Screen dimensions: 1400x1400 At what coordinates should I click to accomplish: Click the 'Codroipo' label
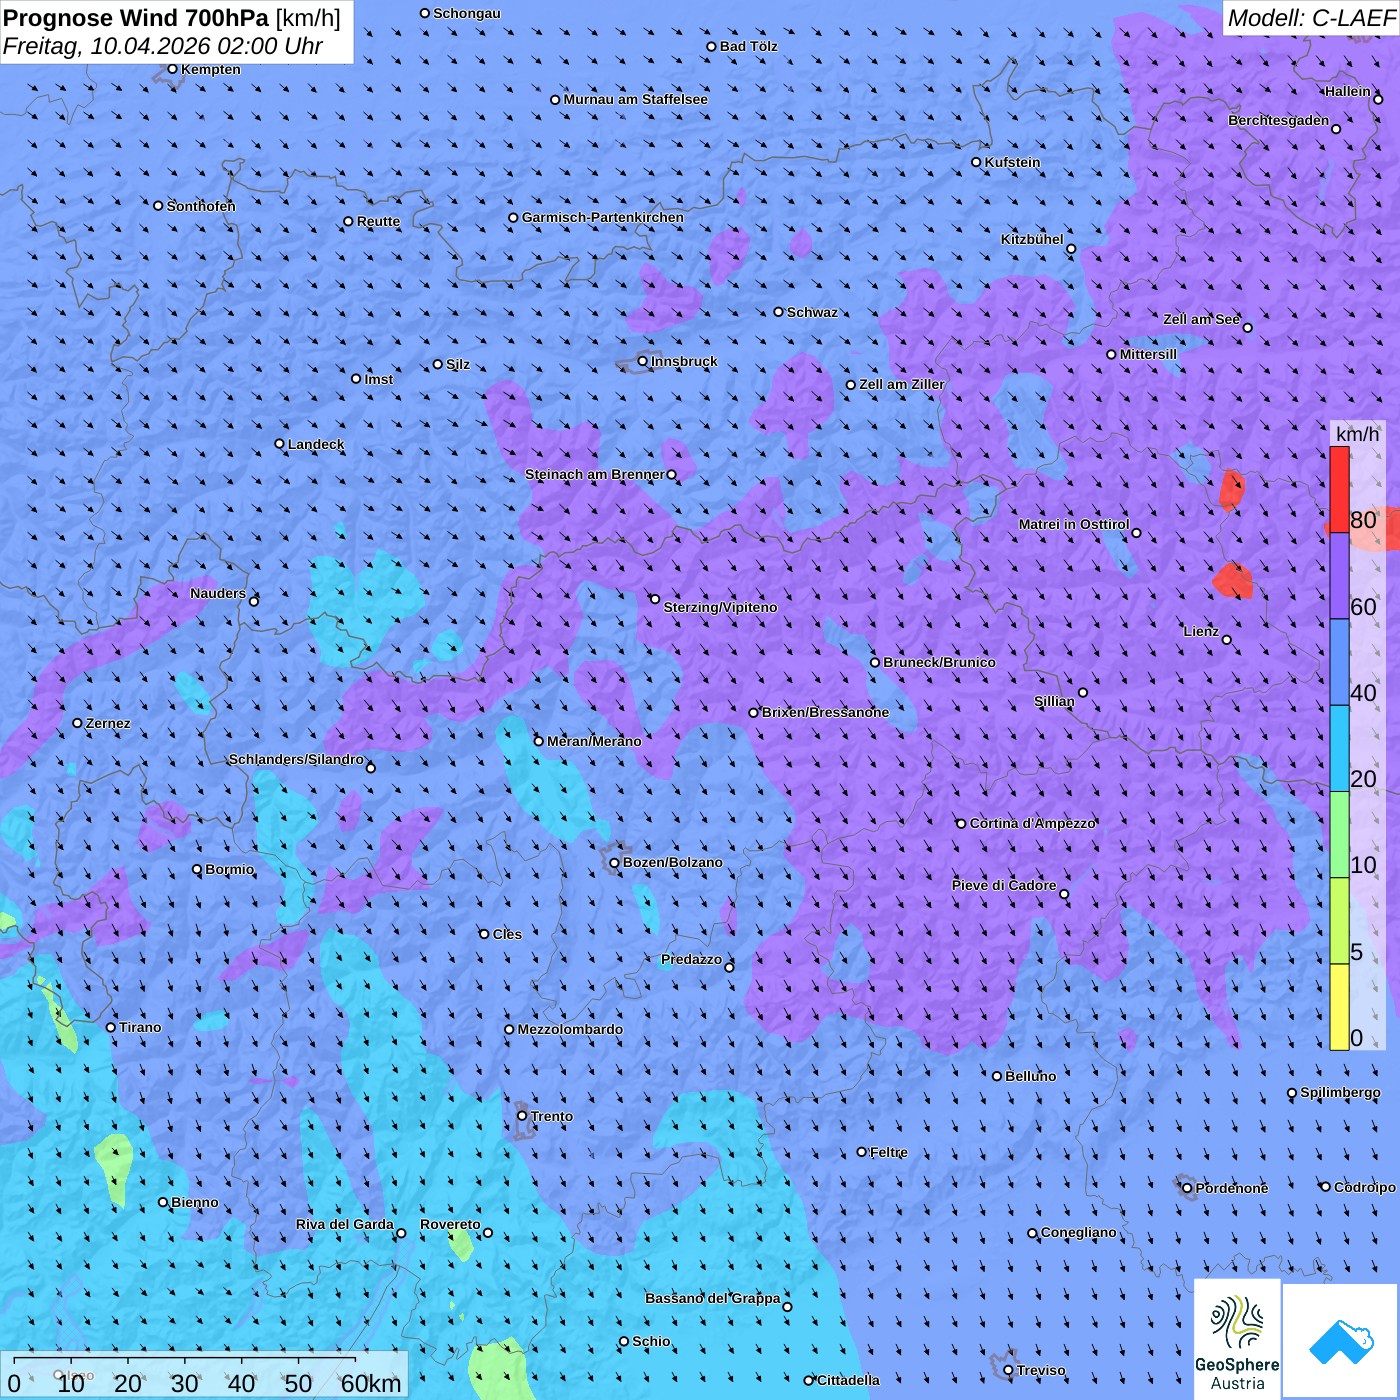coord(1365,1187)
